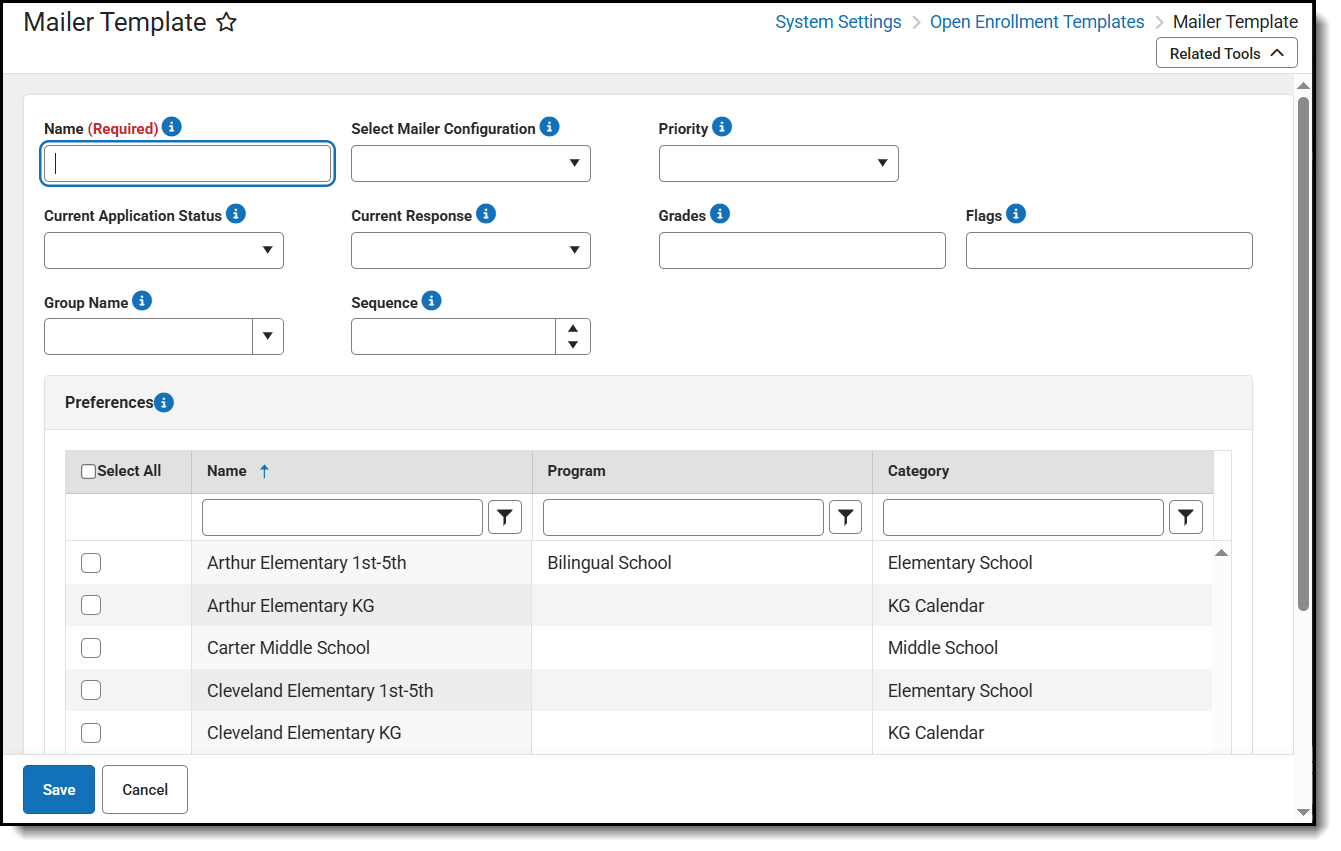View info about Current Application Status
Viewport: 1341px width, 851px height.
[236, 214]
